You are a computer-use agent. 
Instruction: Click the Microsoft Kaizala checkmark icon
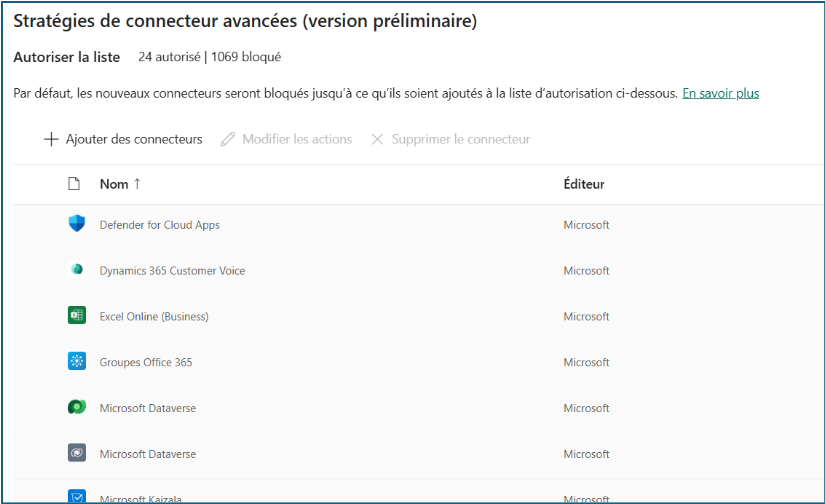click(x=76, y=497)
